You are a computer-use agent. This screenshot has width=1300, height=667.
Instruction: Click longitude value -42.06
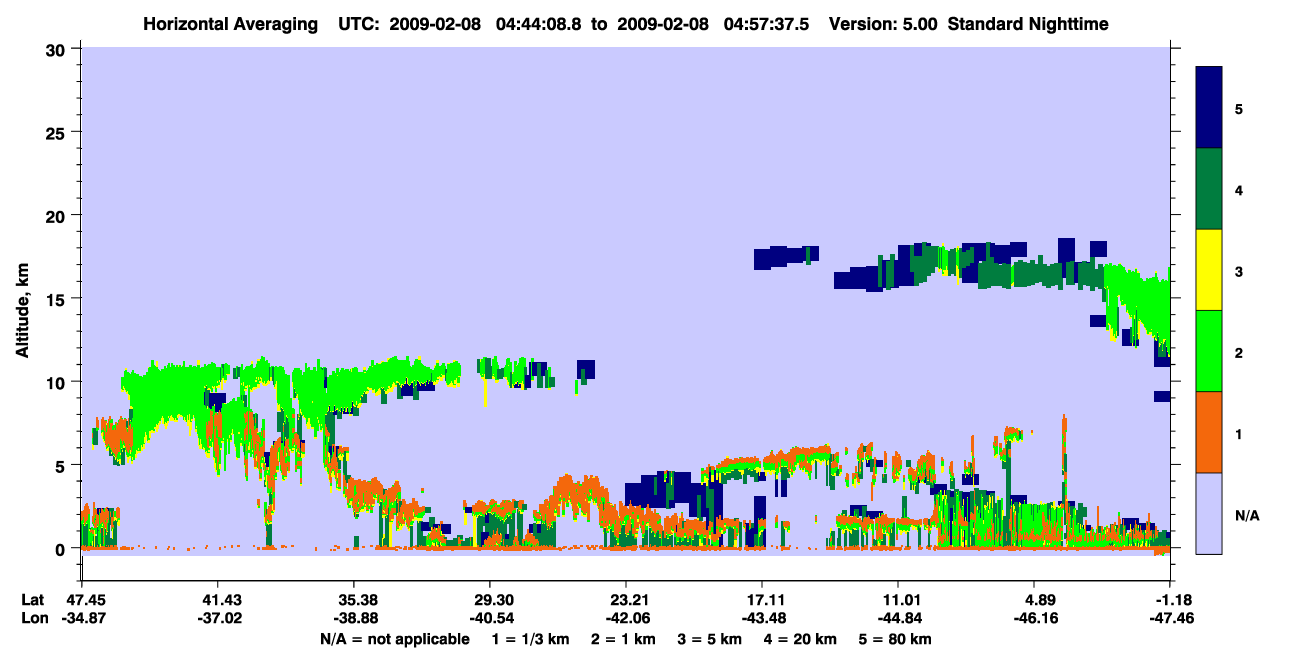(x=626, y=619)
